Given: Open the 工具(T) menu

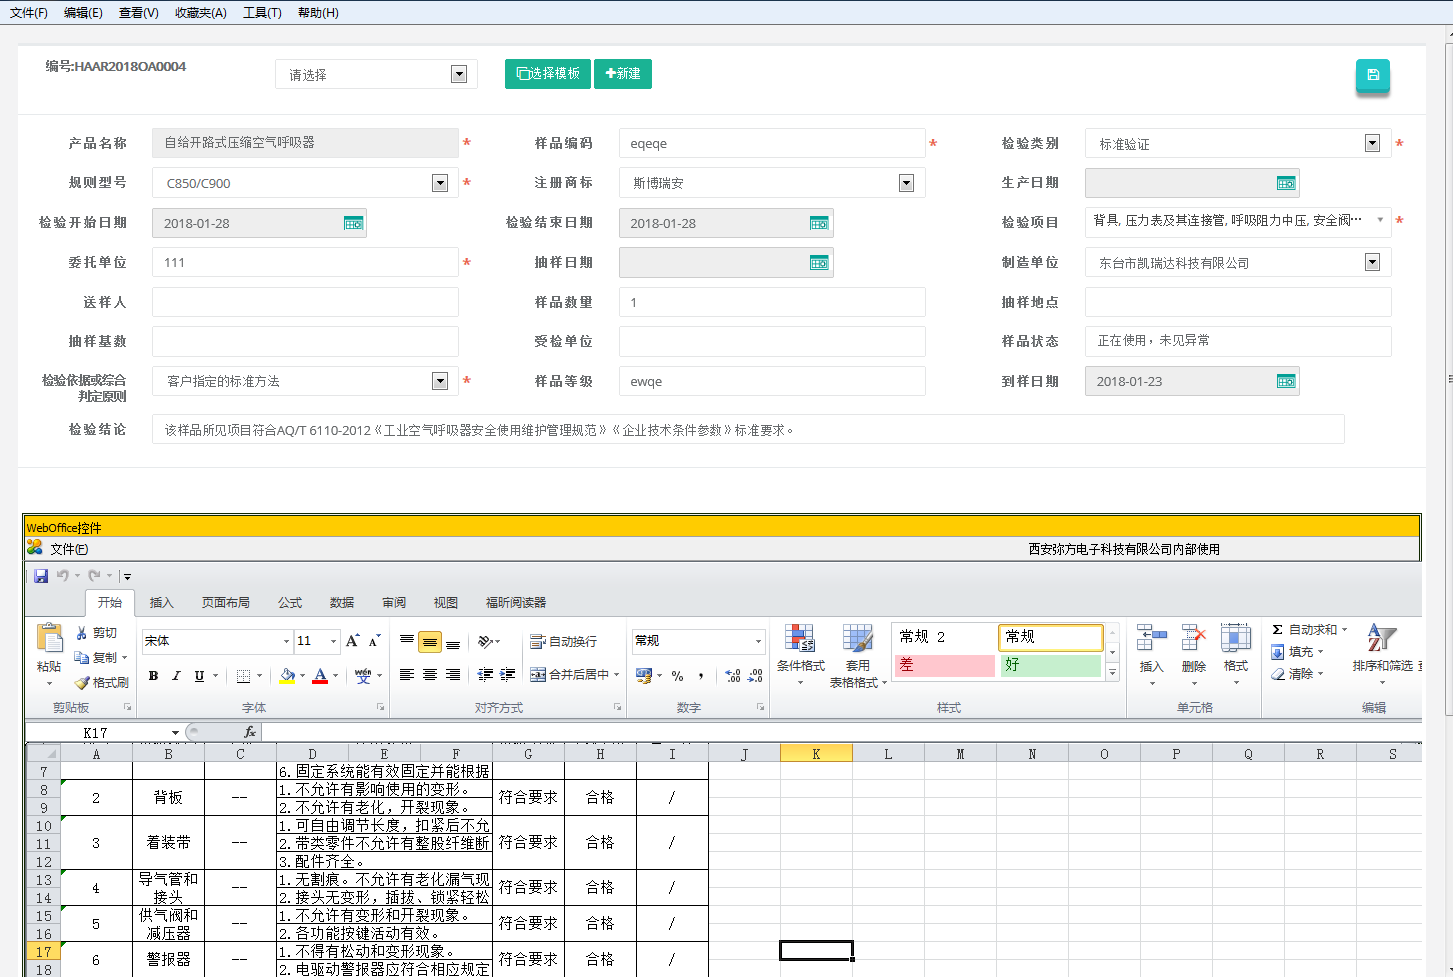Looking at the screenshot, I should (262, 13).
